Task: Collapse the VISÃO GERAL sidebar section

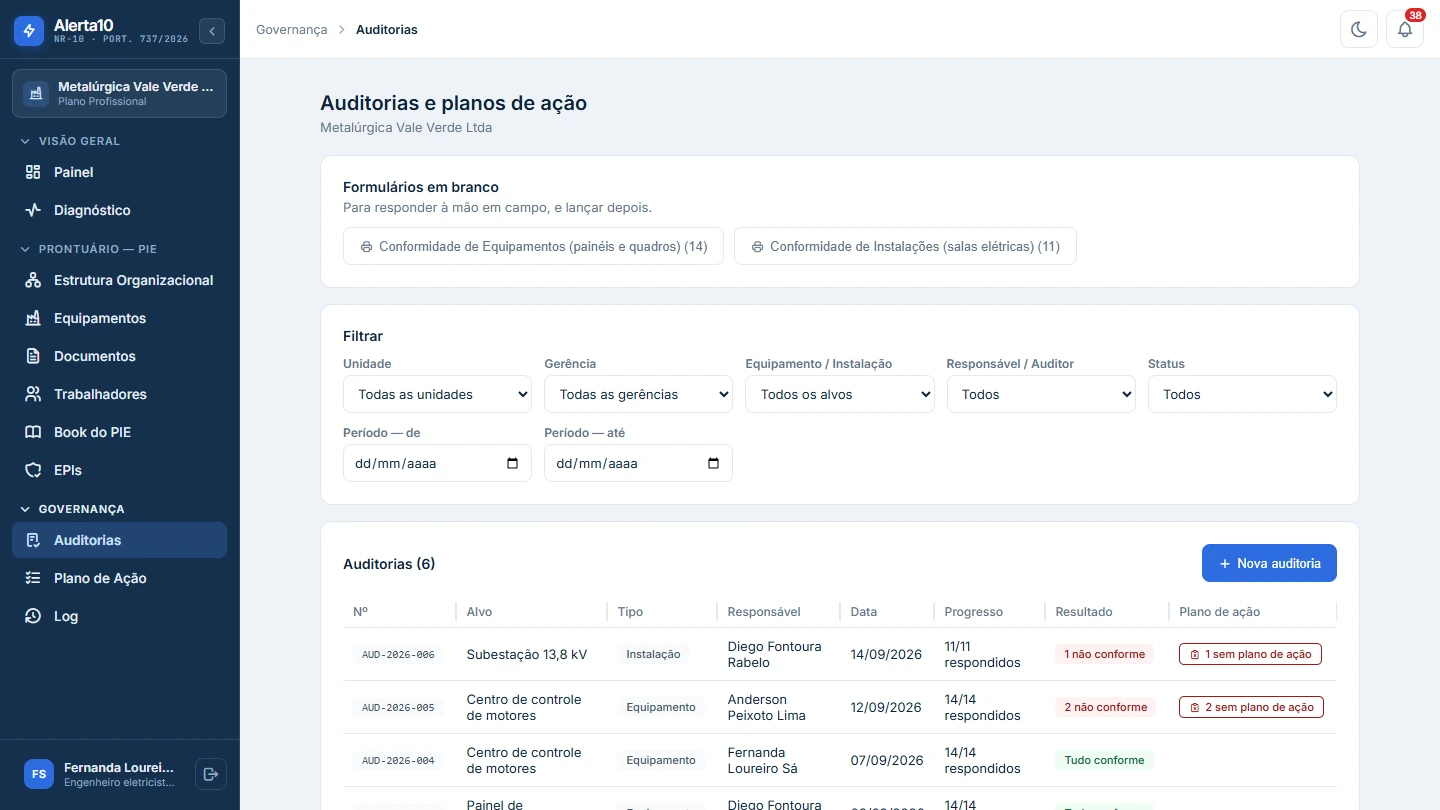Action: point(70,141)
